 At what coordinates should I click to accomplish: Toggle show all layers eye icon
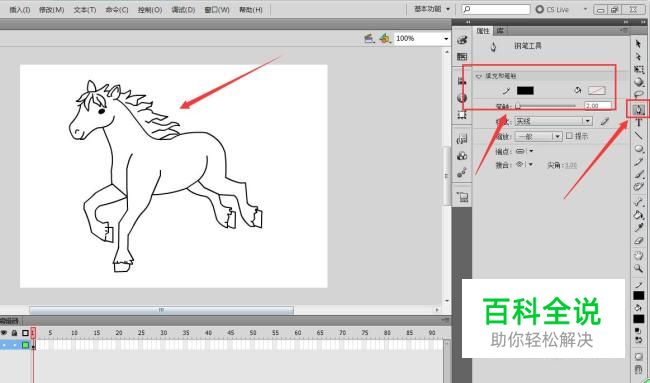[x=4, y=333]
